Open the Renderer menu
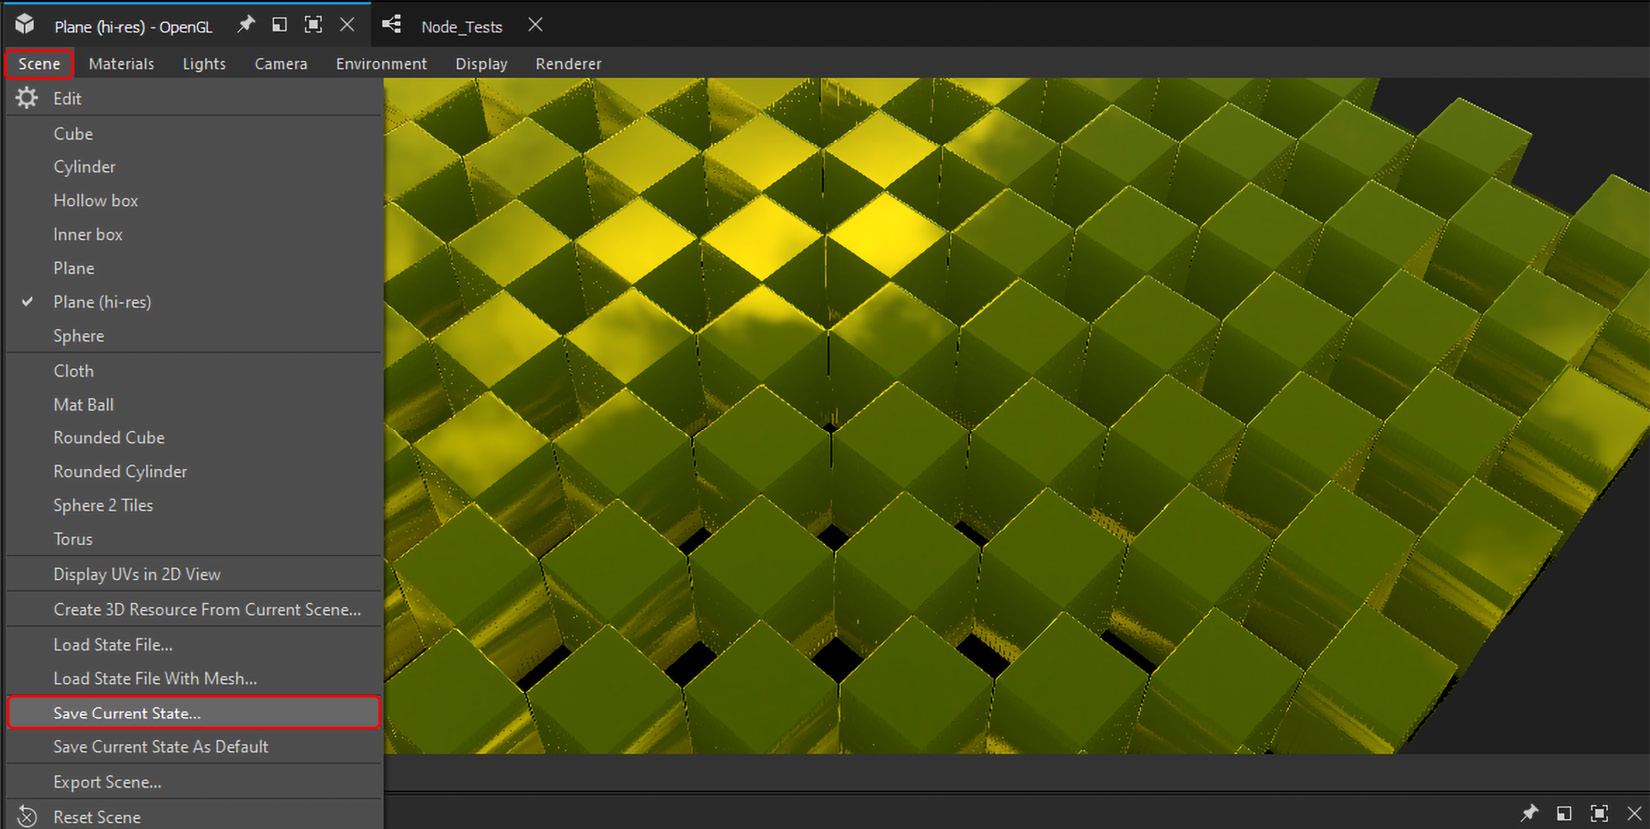1650x829 pixels. pyautogui.click(x=568, y=63)
